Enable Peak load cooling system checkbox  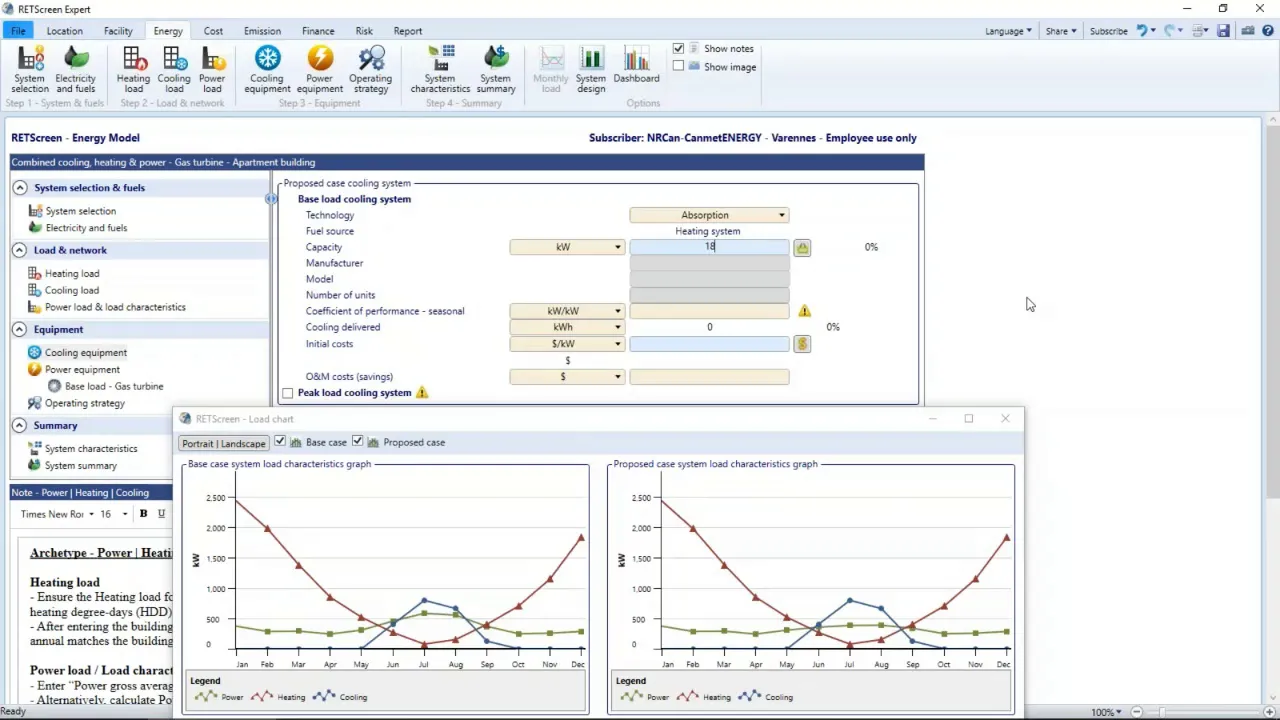288,393
